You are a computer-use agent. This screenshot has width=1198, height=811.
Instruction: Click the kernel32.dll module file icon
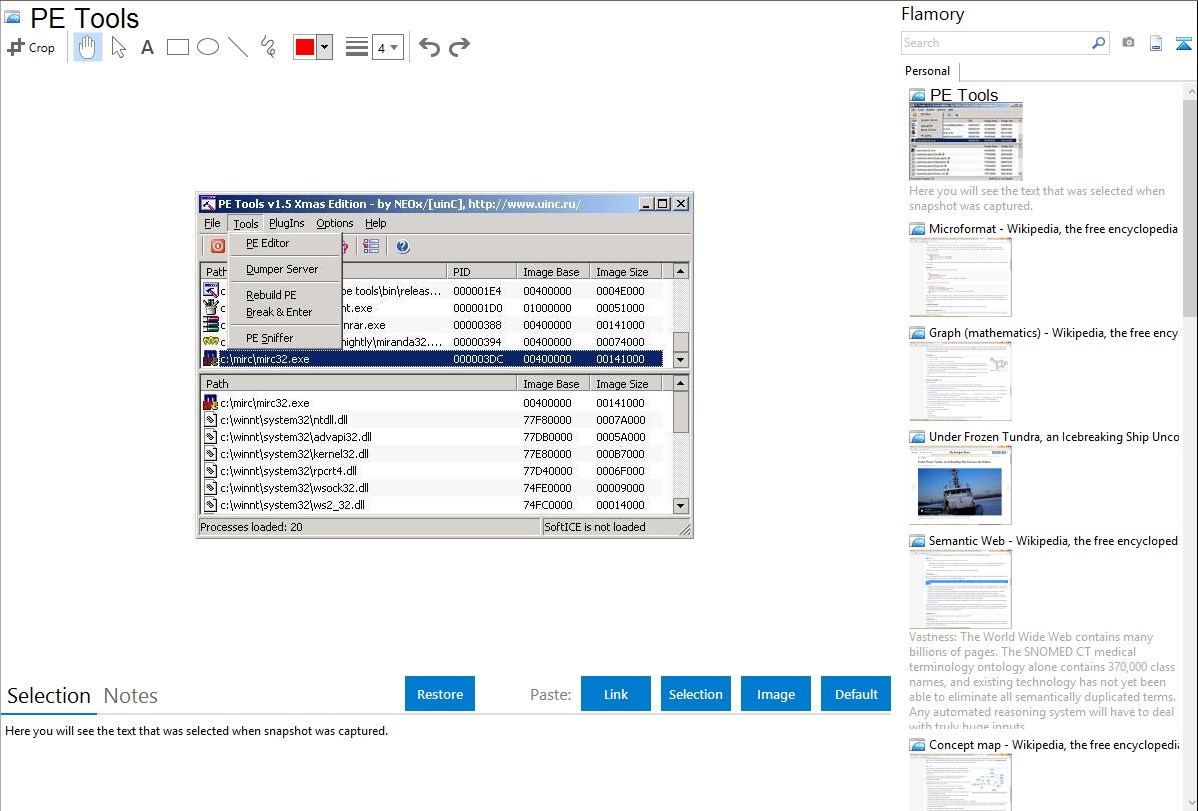click(211, 454)
